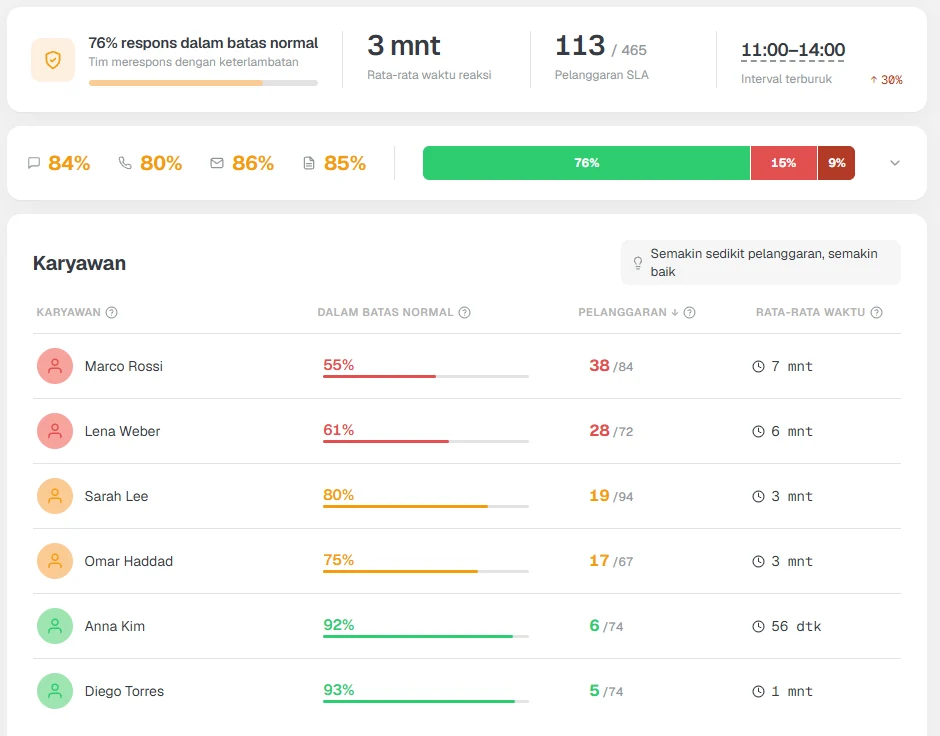Expand the channel breakdown chevron
This screenshot has width=940, height=736.
(x=895, y=163)
